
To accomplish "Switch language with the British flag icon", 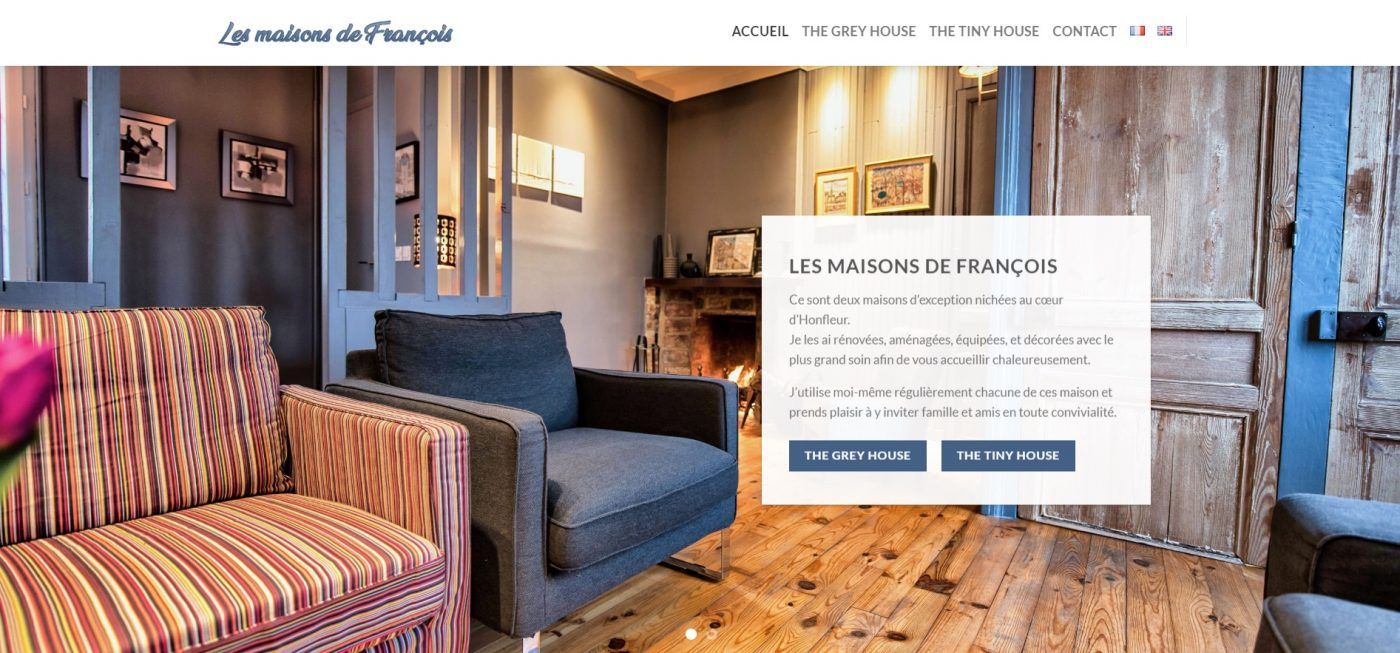I will [1164, 31].
